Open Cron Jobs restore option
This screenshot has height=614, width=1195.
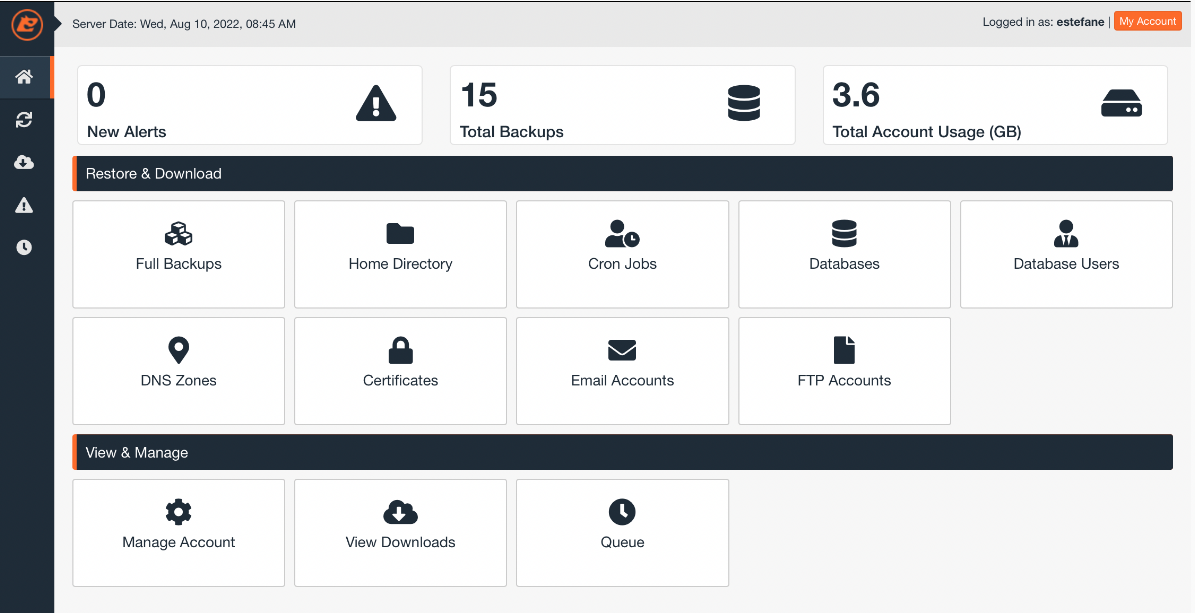click(x=622, y=254)
